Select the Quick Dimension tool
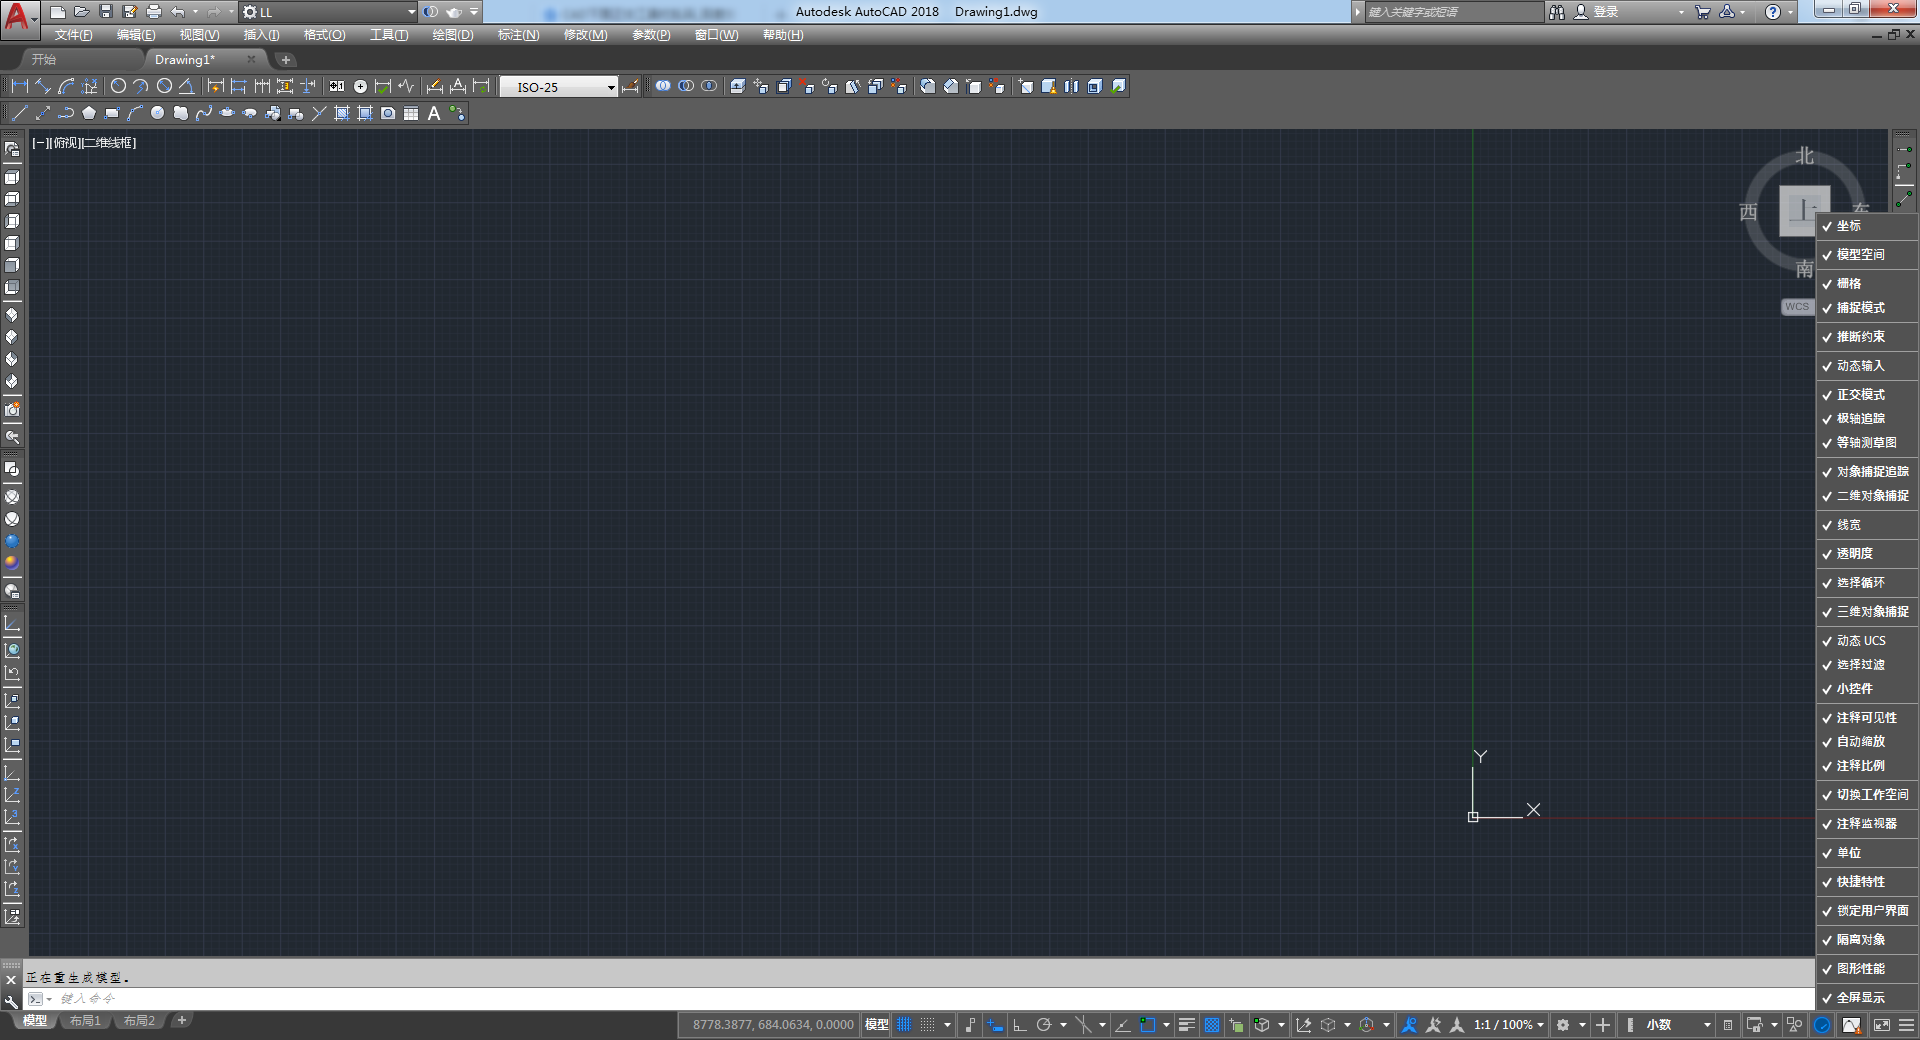 [215, 86]
